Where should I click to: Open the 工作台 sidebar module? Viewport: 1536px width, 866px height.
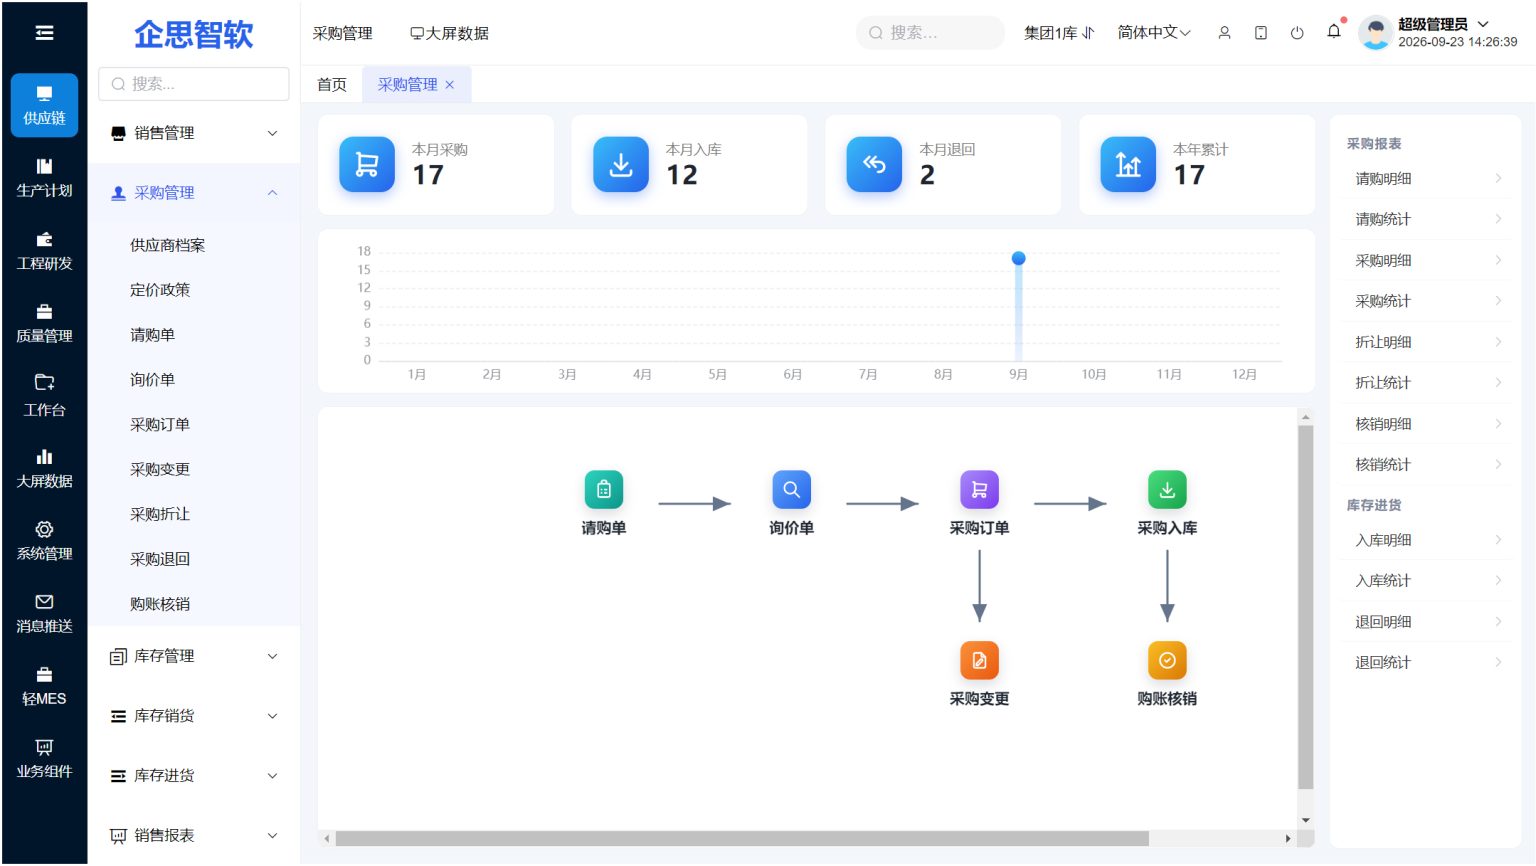pyautogui.click(x=44, y=396)
